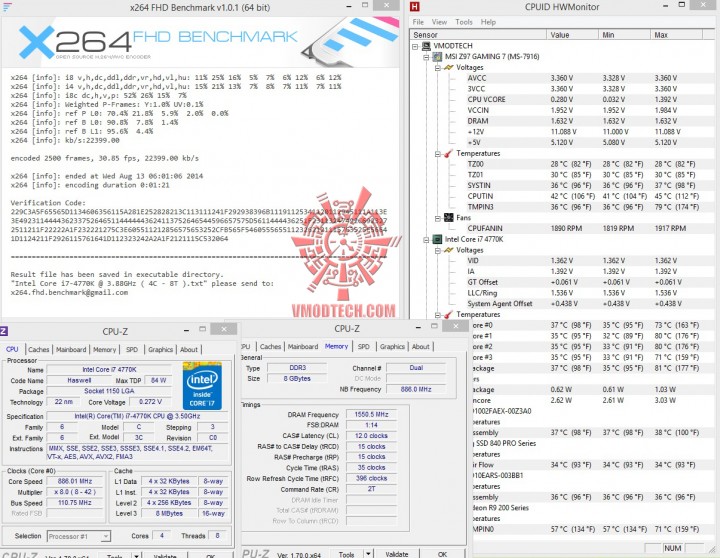This screenshot has width=720, height=558.
Task: Click Tools button in right CPU-Z window
Action: point(347,554)
